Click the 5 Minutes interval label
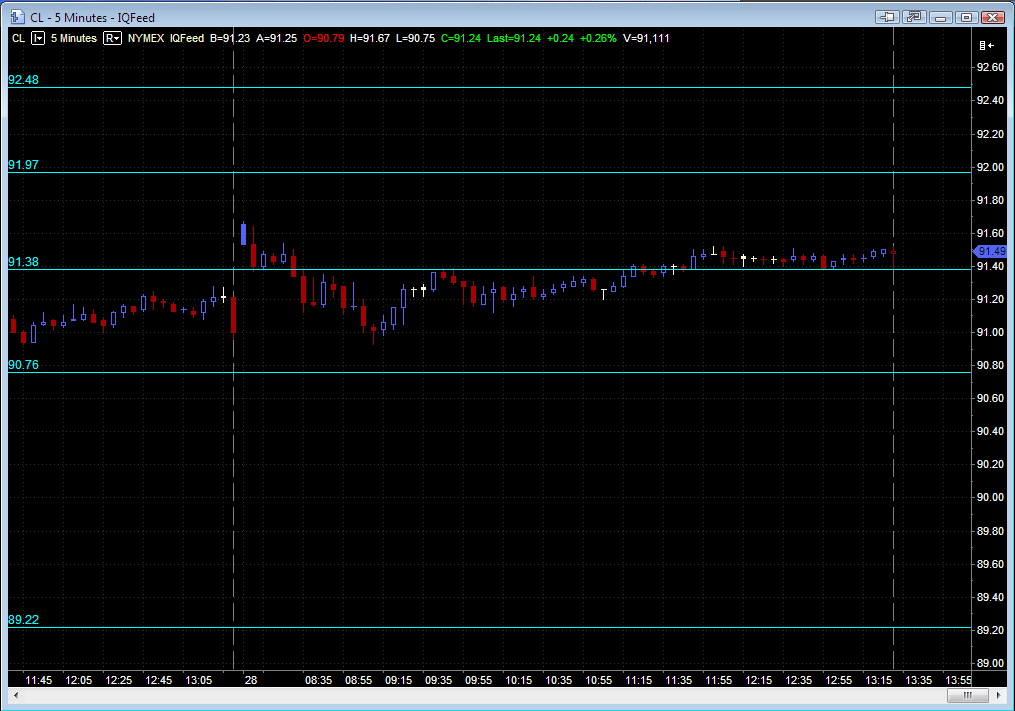 (x=74, y=38)
